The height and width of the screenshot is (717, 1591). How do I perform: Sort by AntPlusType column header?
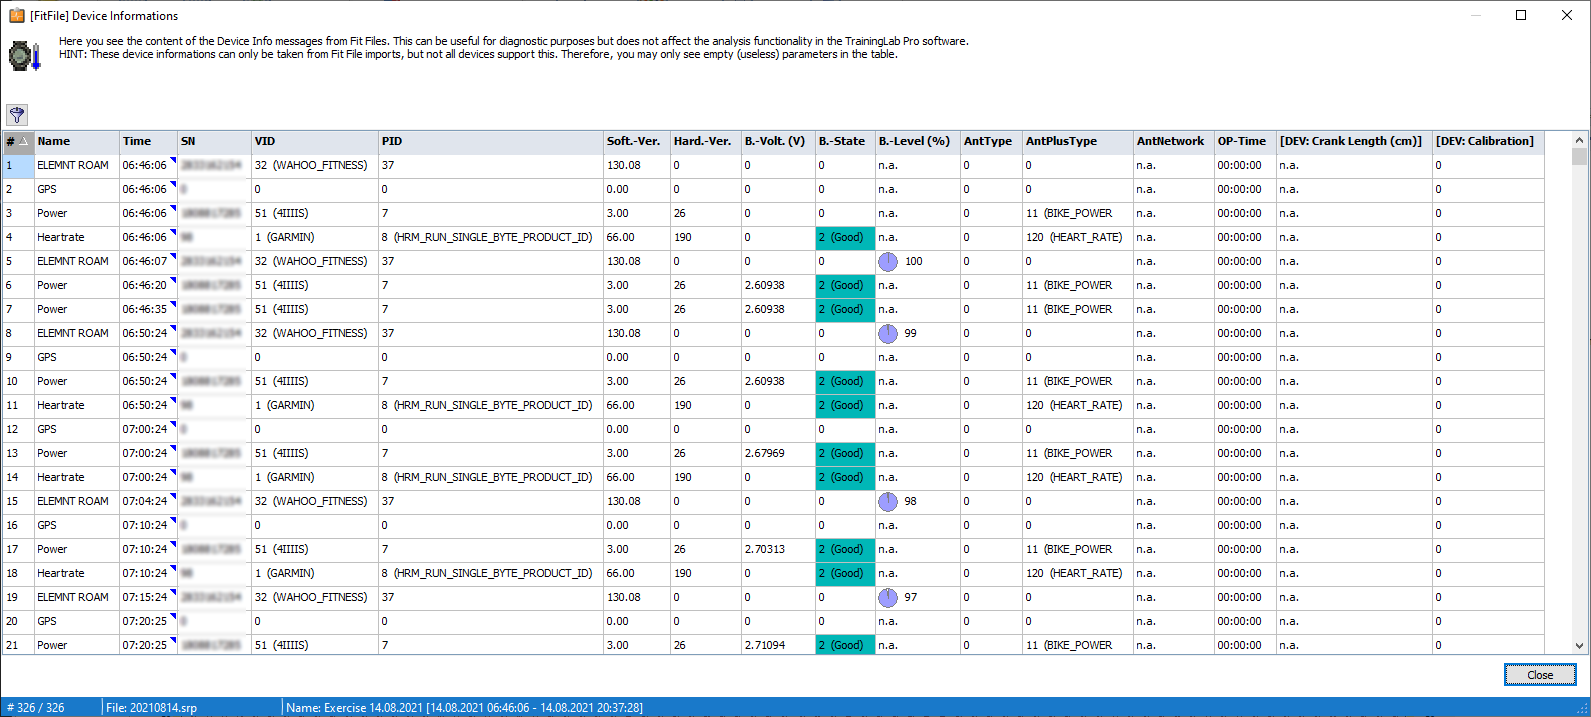(x=1078, y=141)
